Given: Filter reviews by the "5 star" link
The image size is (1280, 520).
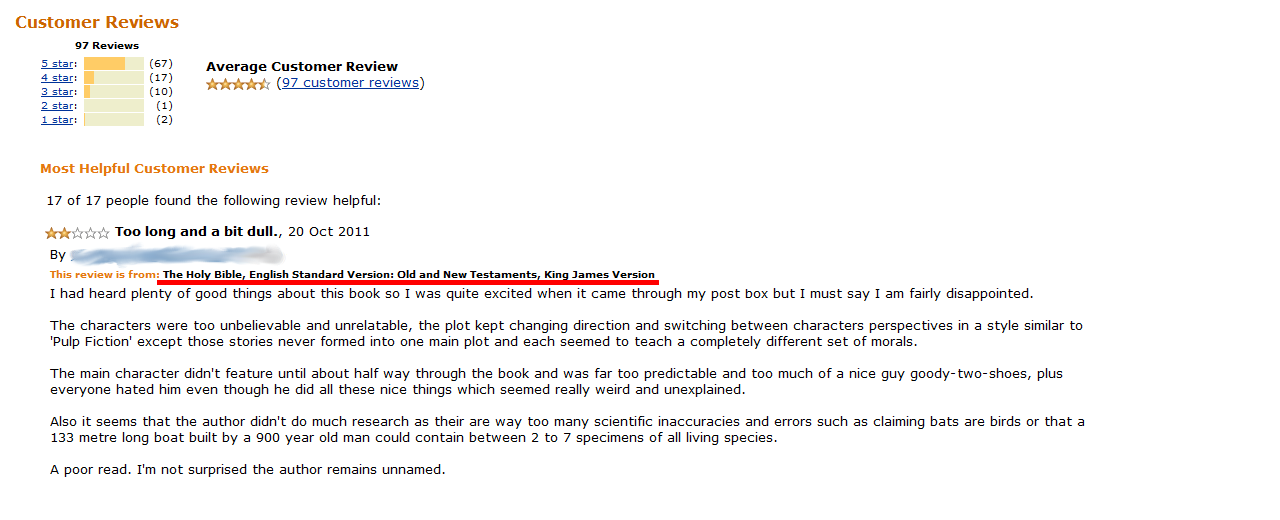Looking at the screenshot, I should (x=57, y=64).
